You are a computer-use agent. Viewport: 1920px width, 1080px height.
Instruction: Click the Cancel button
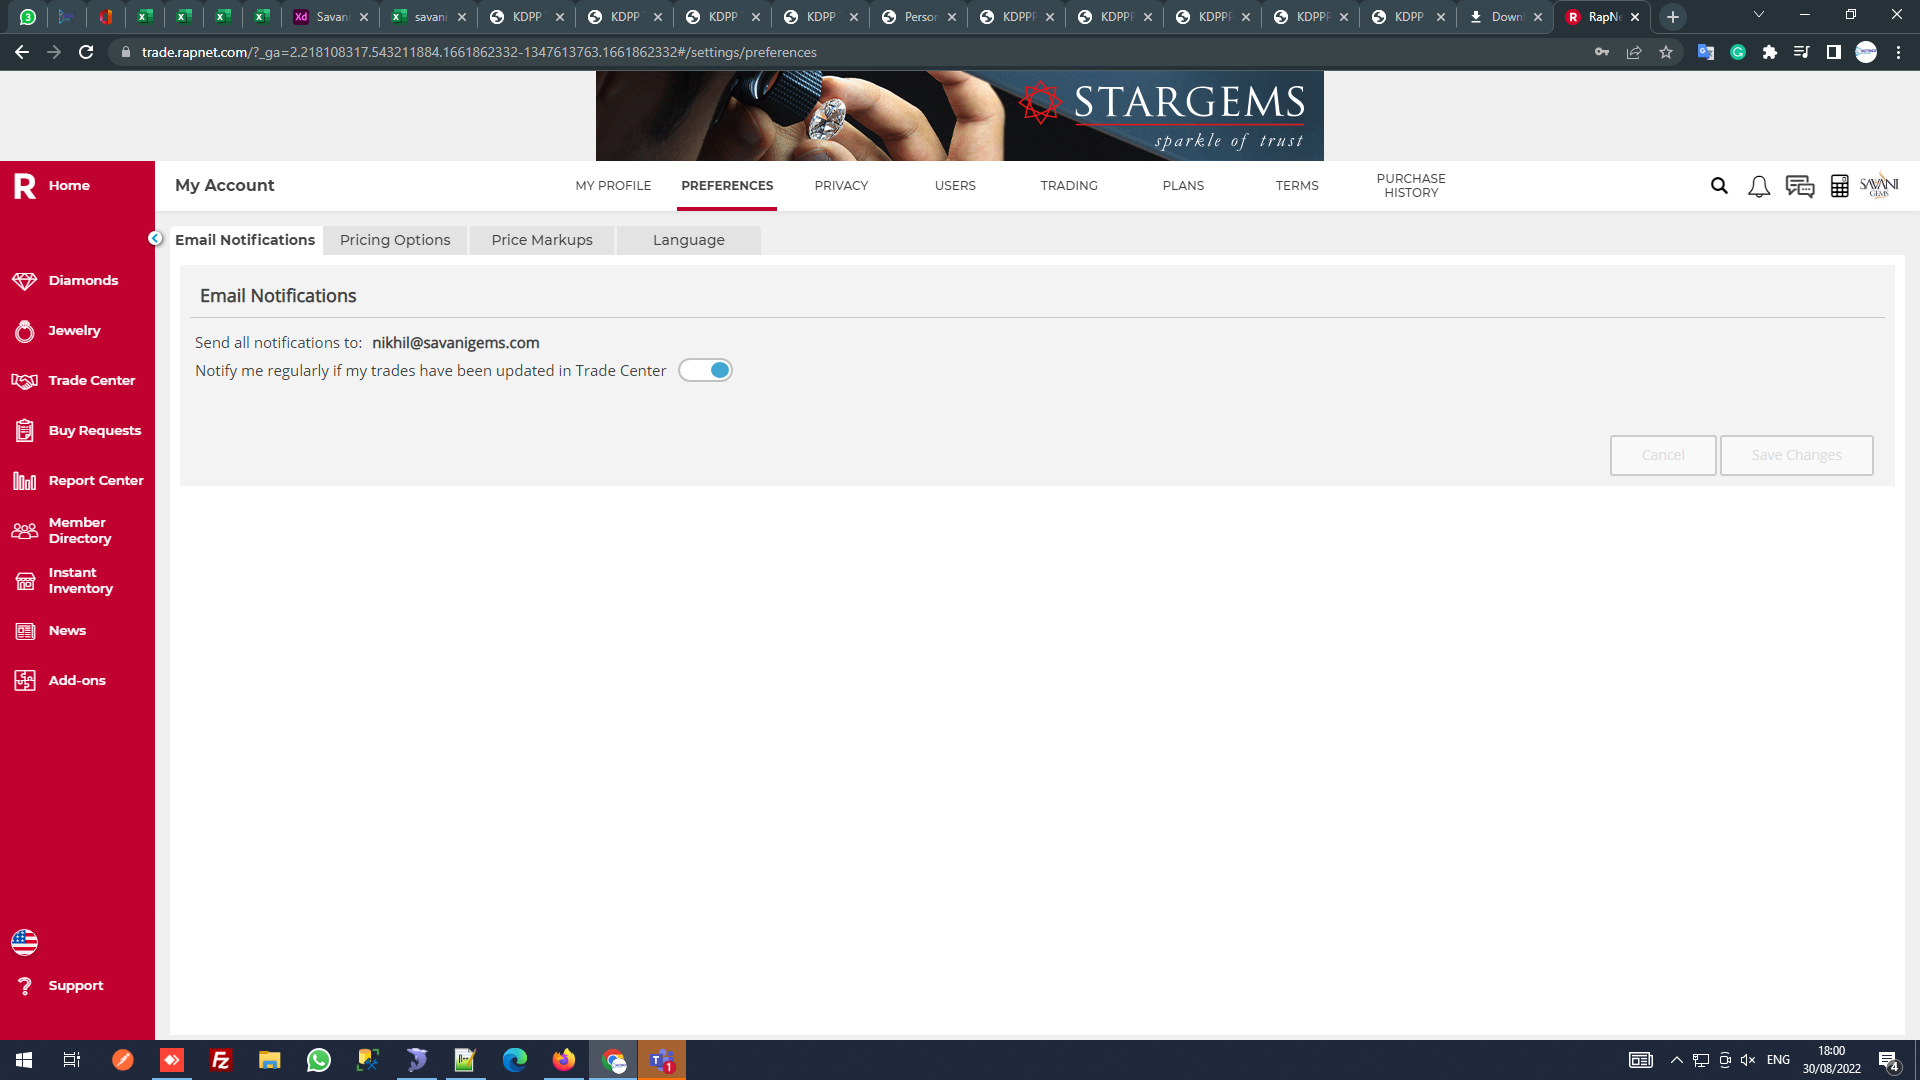point(1663,455)
